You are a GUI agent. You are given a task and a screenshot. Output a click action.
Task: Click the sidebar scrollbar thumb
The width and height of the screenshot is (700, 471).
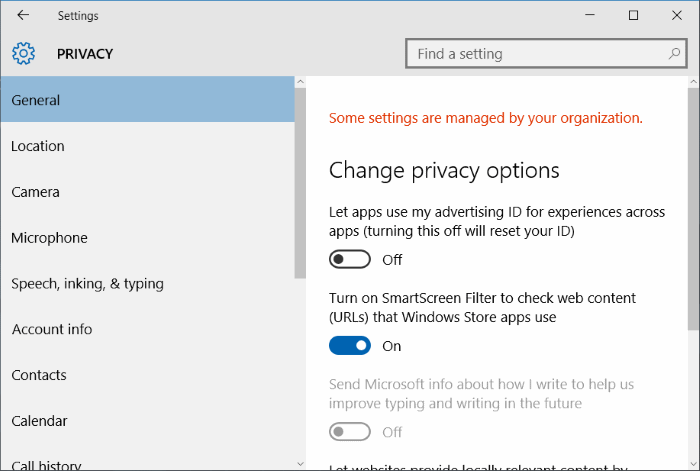300,183
